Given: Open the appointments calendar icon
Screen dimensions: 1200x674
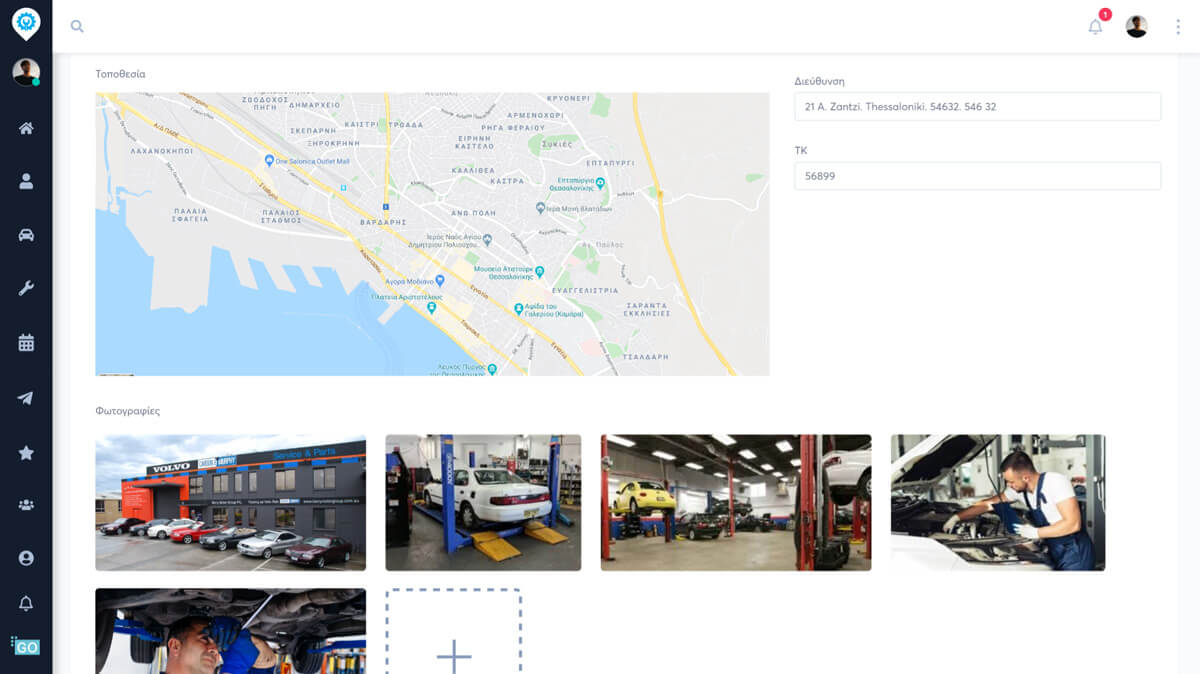Looking at the screenshot, I should pos(27,341).
